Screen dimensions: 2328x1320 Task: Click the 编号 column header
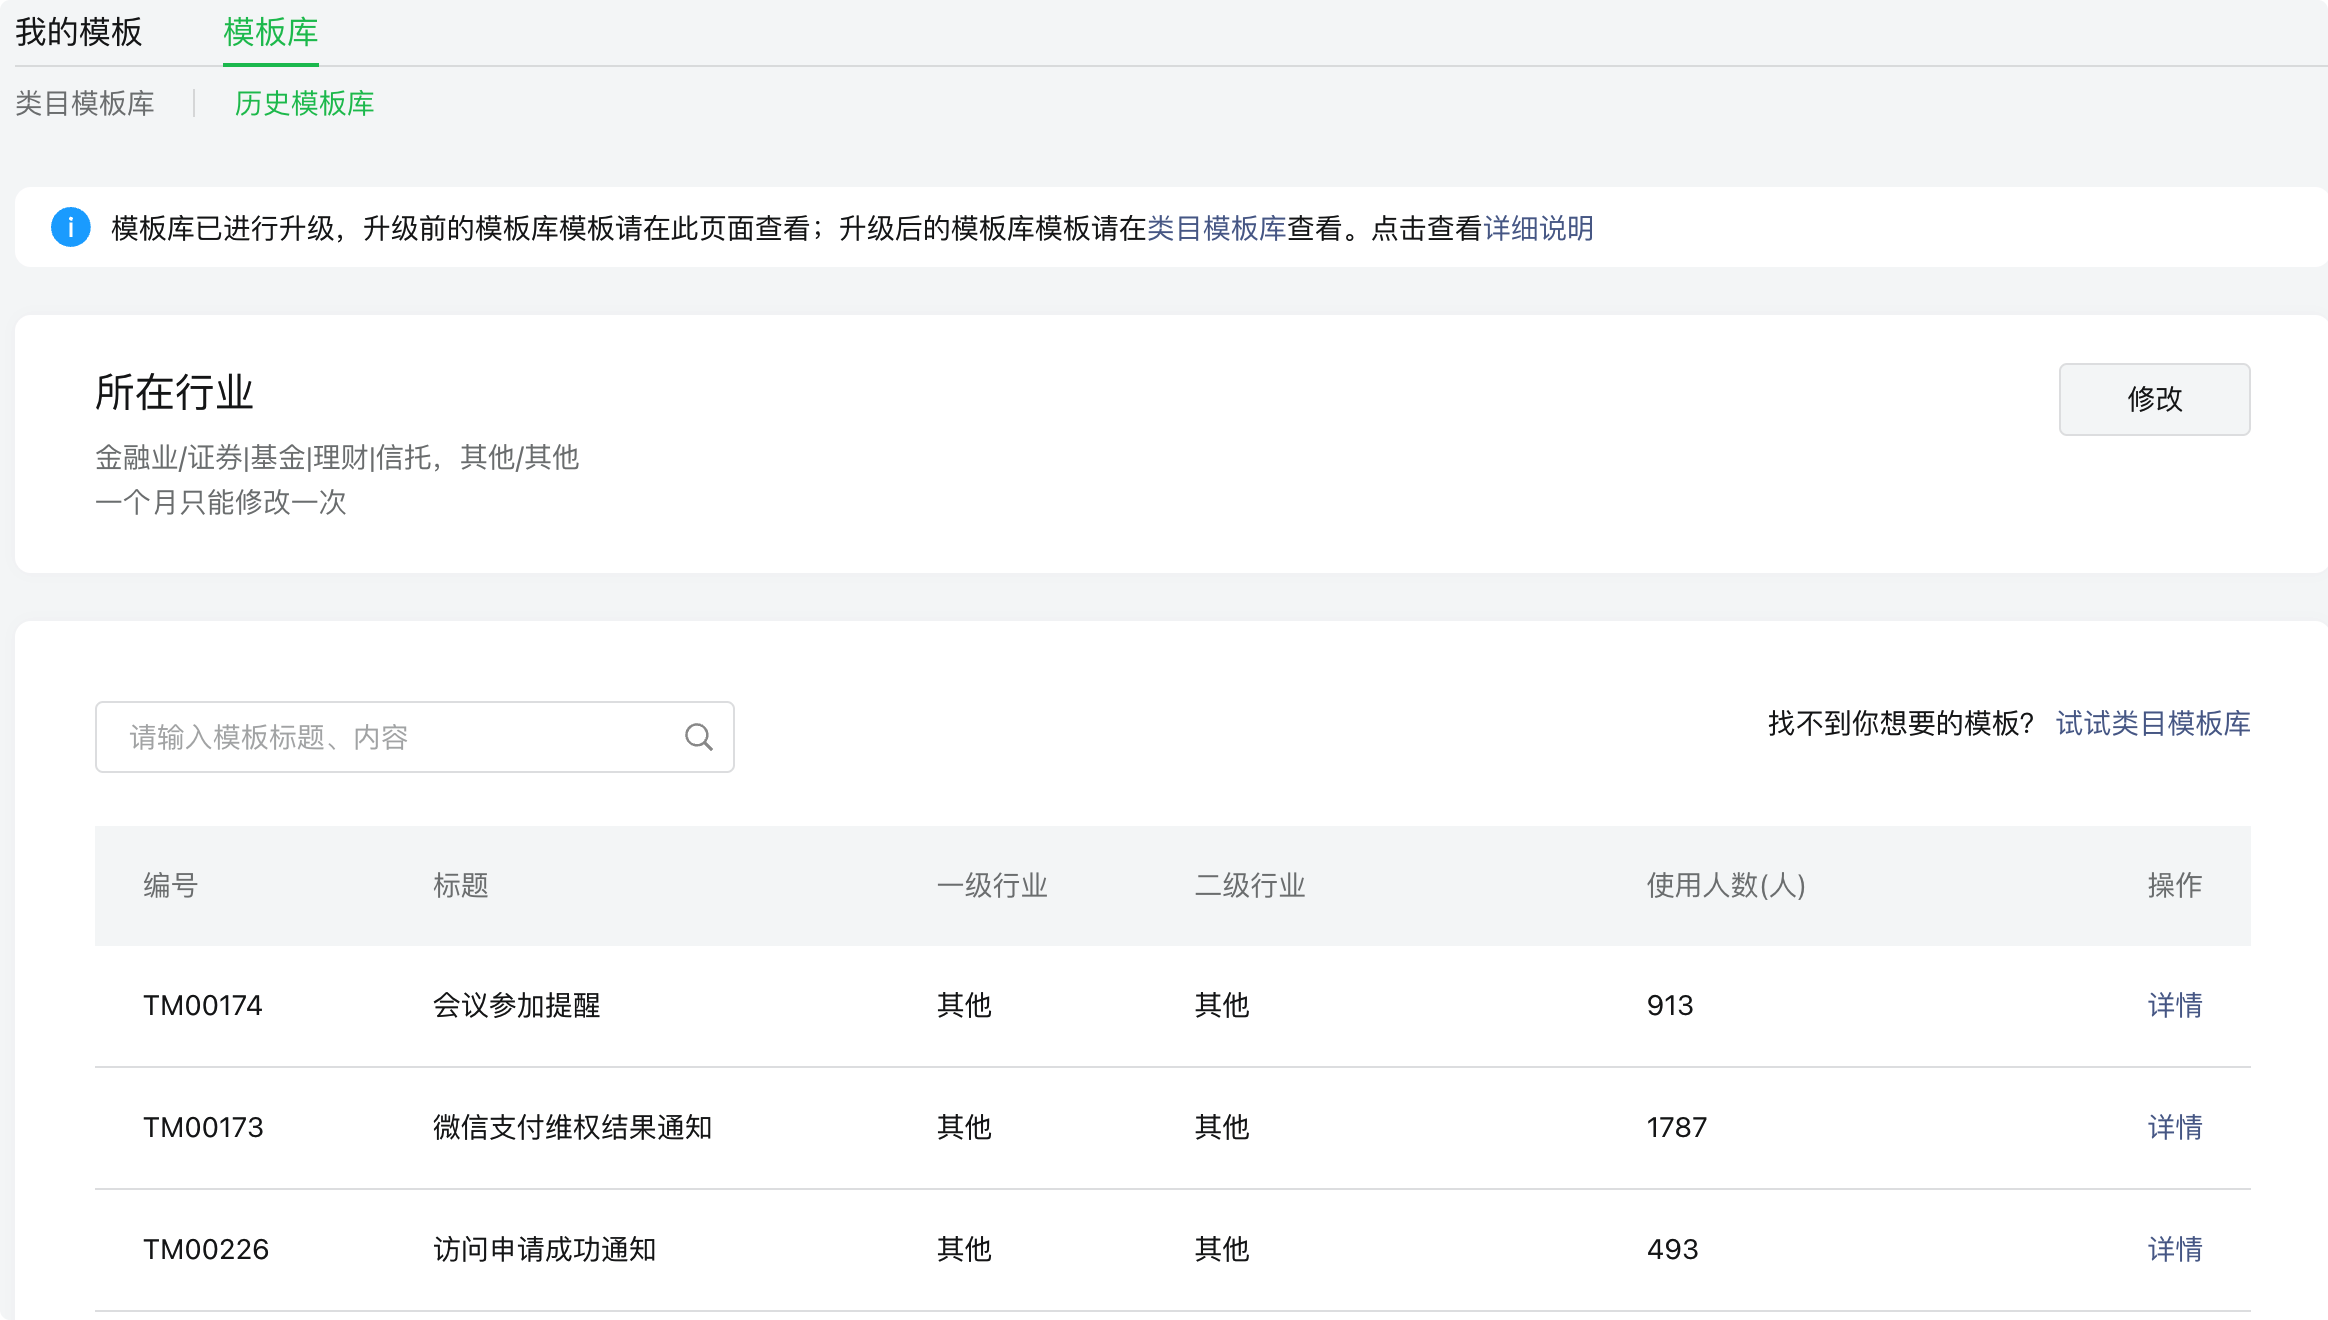tap(171, 885)
